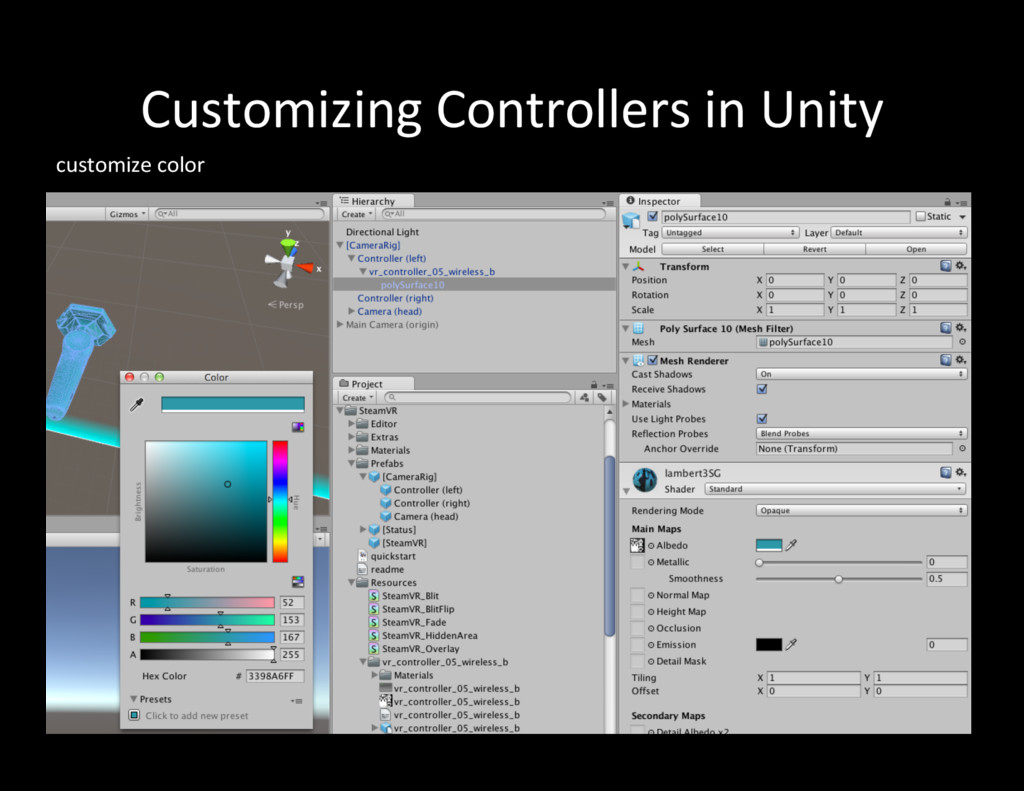
Task: Open the Tag dropdown
Action: coord(730,233)
